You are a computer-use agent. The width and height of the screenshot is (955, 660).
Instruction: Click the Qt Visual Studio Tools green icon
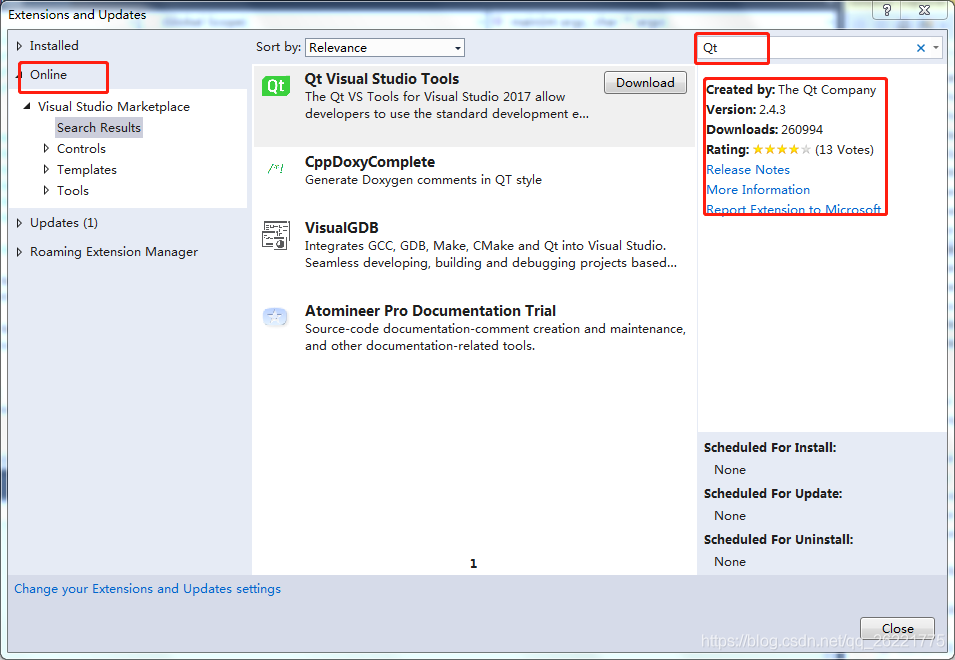276,86
